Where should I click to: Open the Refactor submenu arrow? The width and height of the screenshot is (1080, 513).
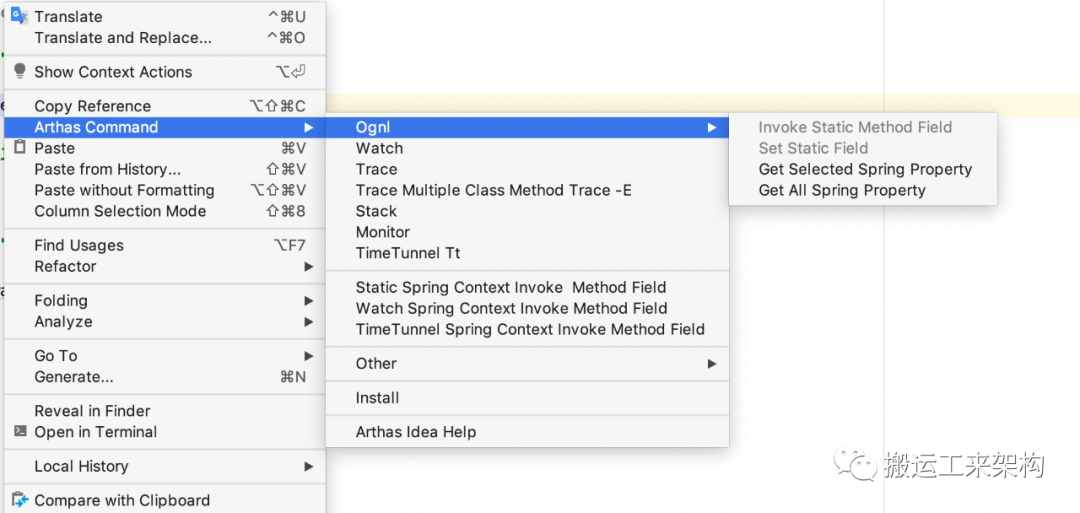309,267
